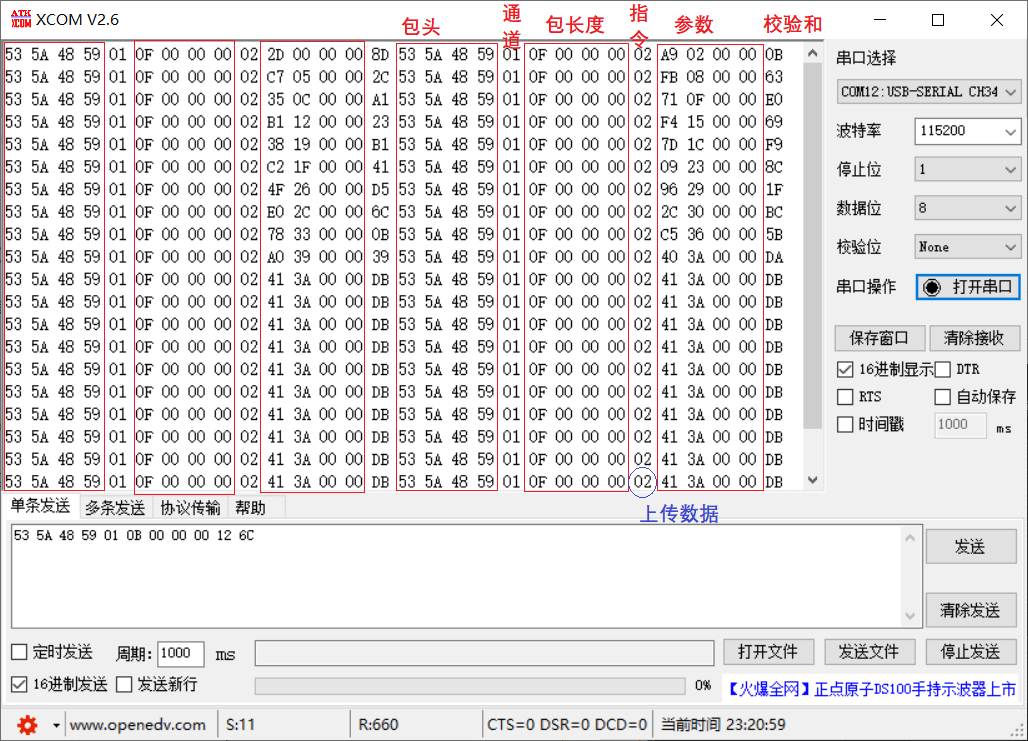Switch to the 多条发送 tab

(115, 508)
